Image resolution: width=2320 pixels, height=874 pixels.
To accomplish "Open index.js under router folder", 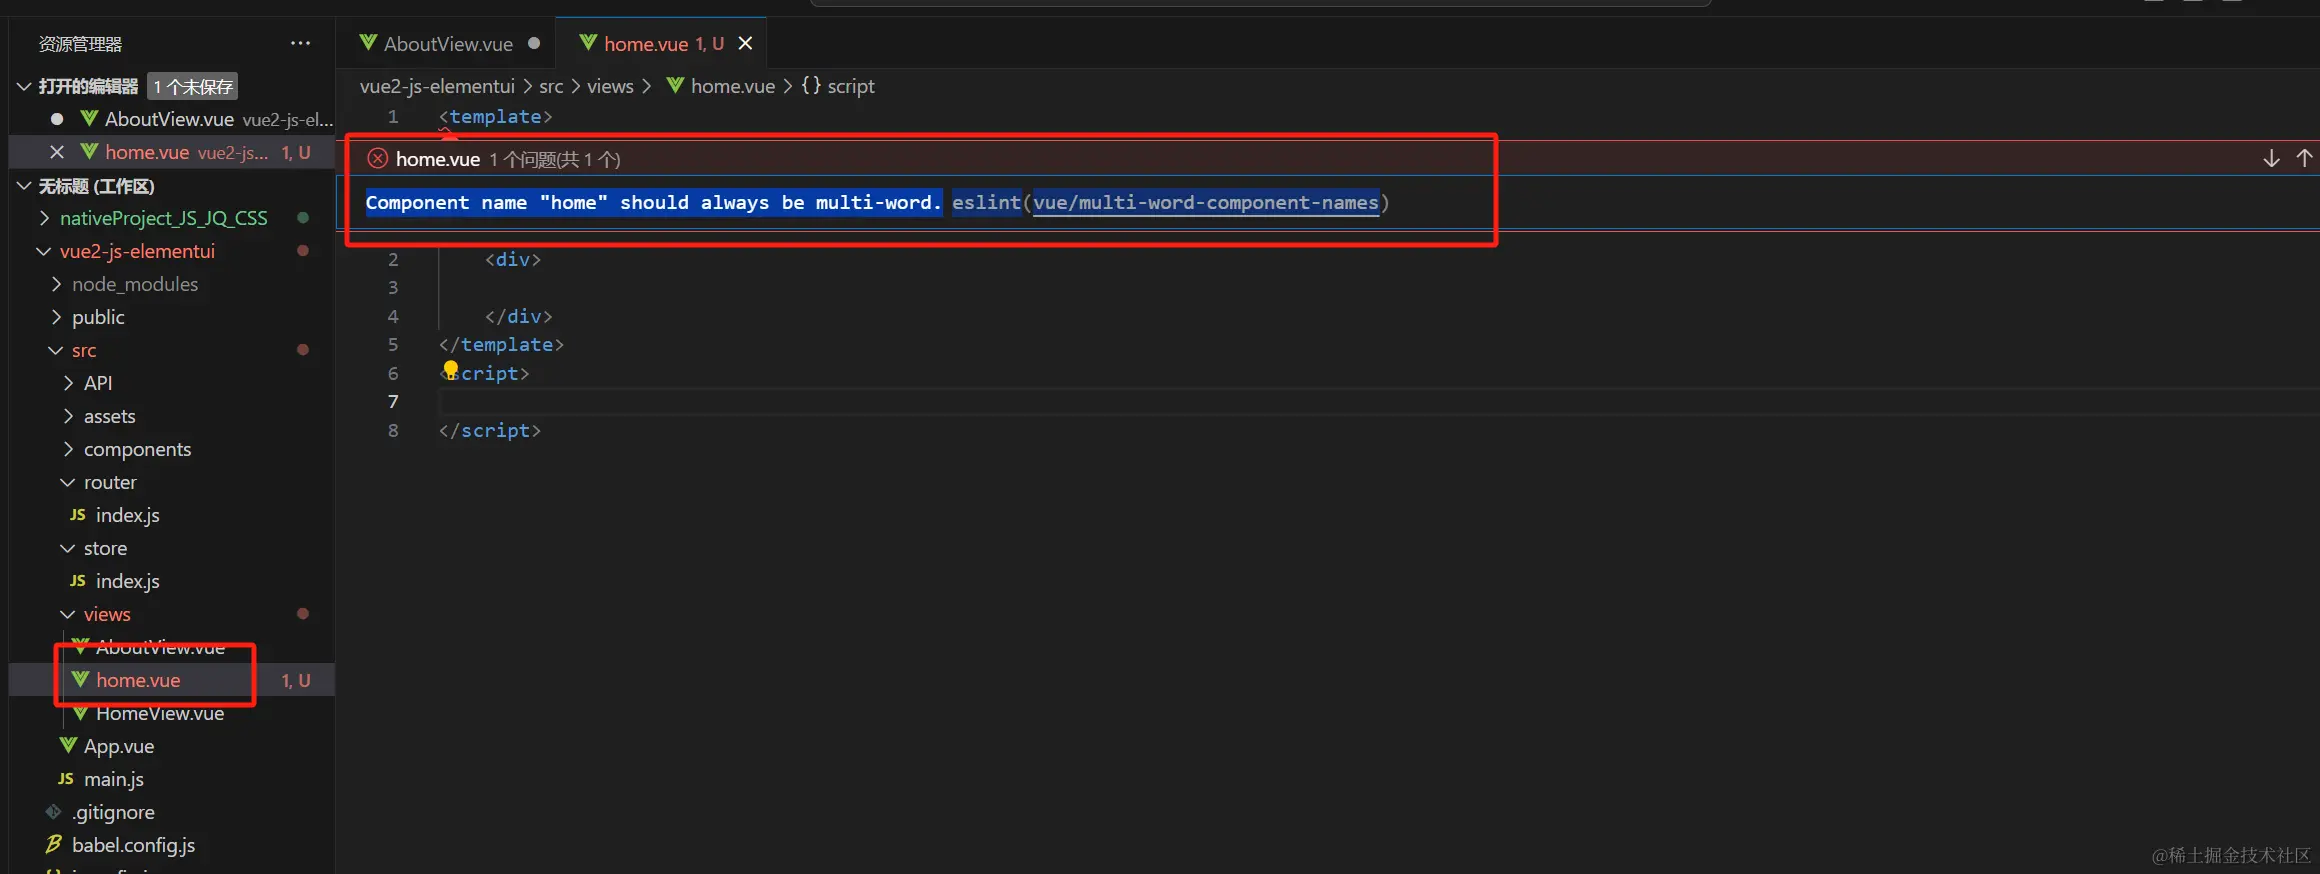I will [x=127, y=515].
